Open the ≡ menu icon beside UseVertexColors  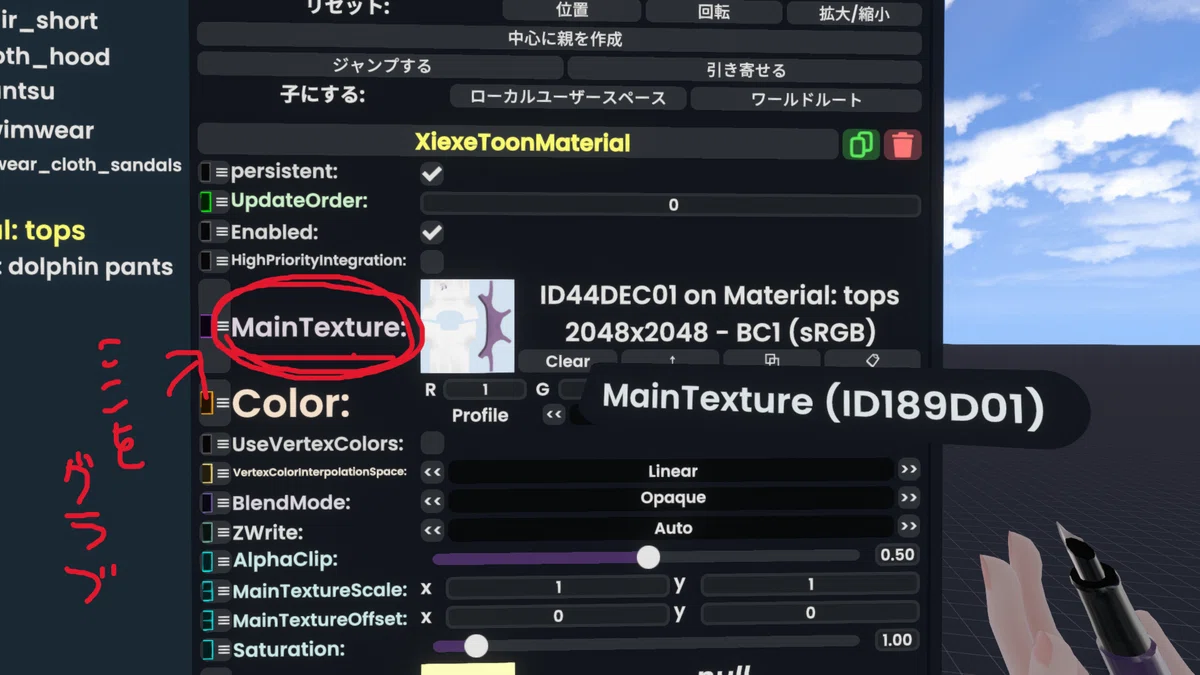point(222,444)
